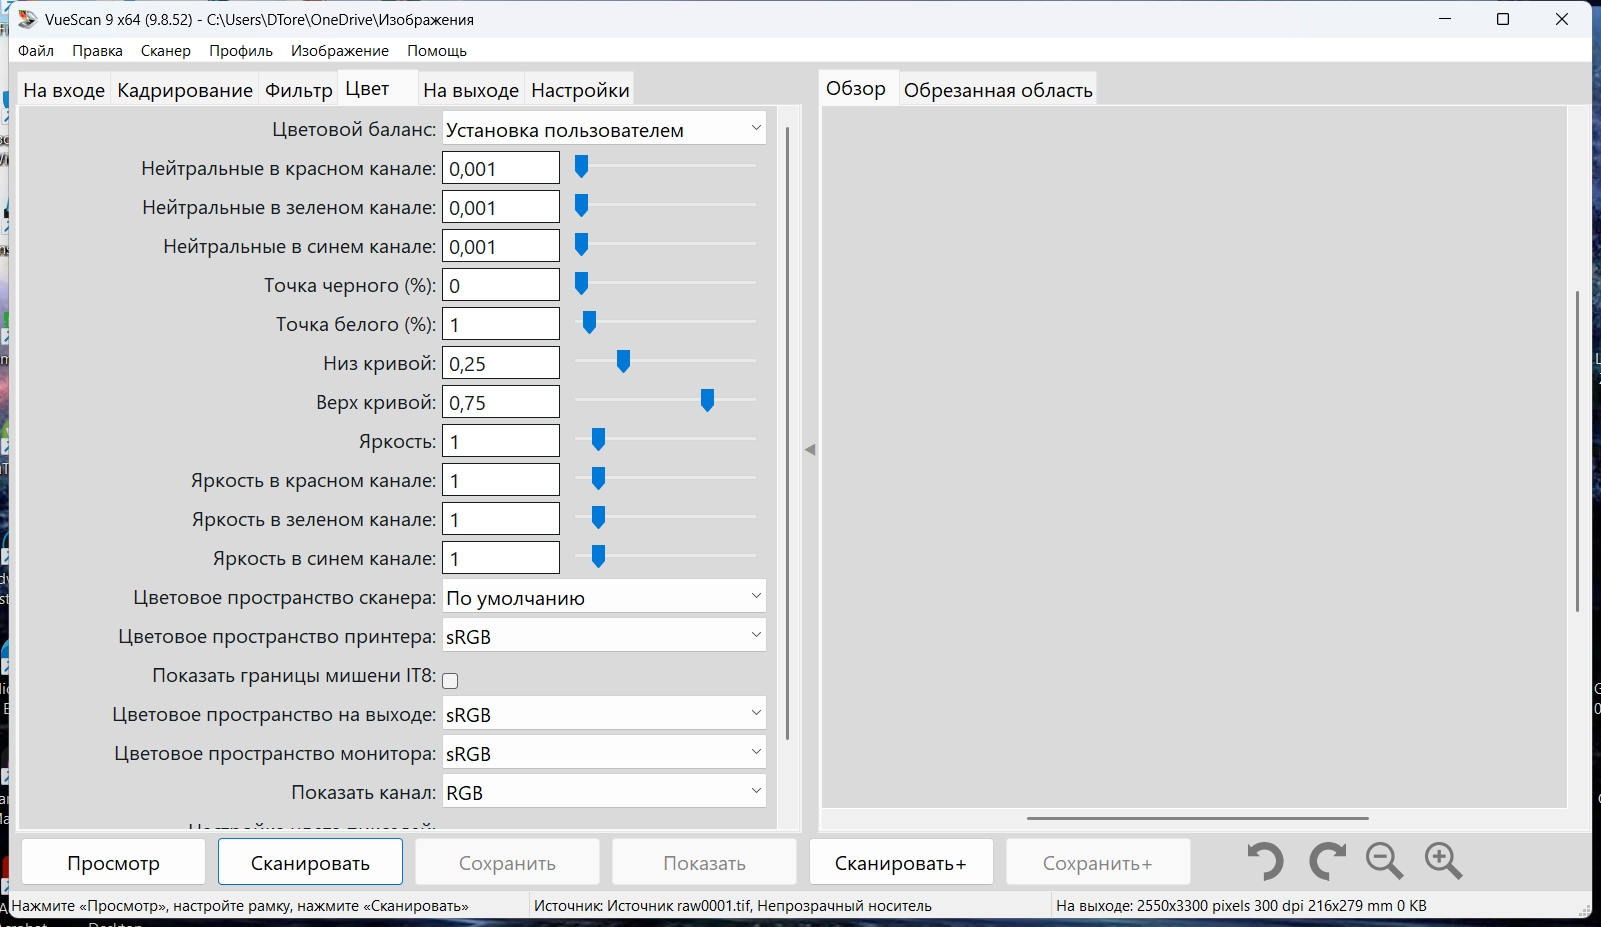Rotate the image right with the redo-arrow icon
Image resolution: width=1601 pixels, height=927 pixels.
pos(1327,861)
